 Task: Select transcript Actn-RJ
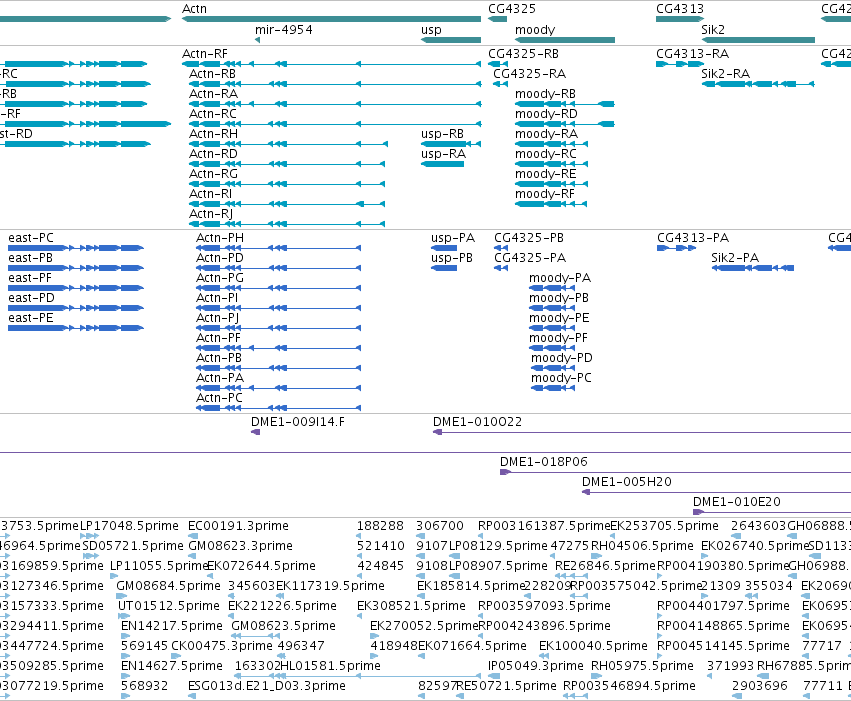(x=211, y=214)
